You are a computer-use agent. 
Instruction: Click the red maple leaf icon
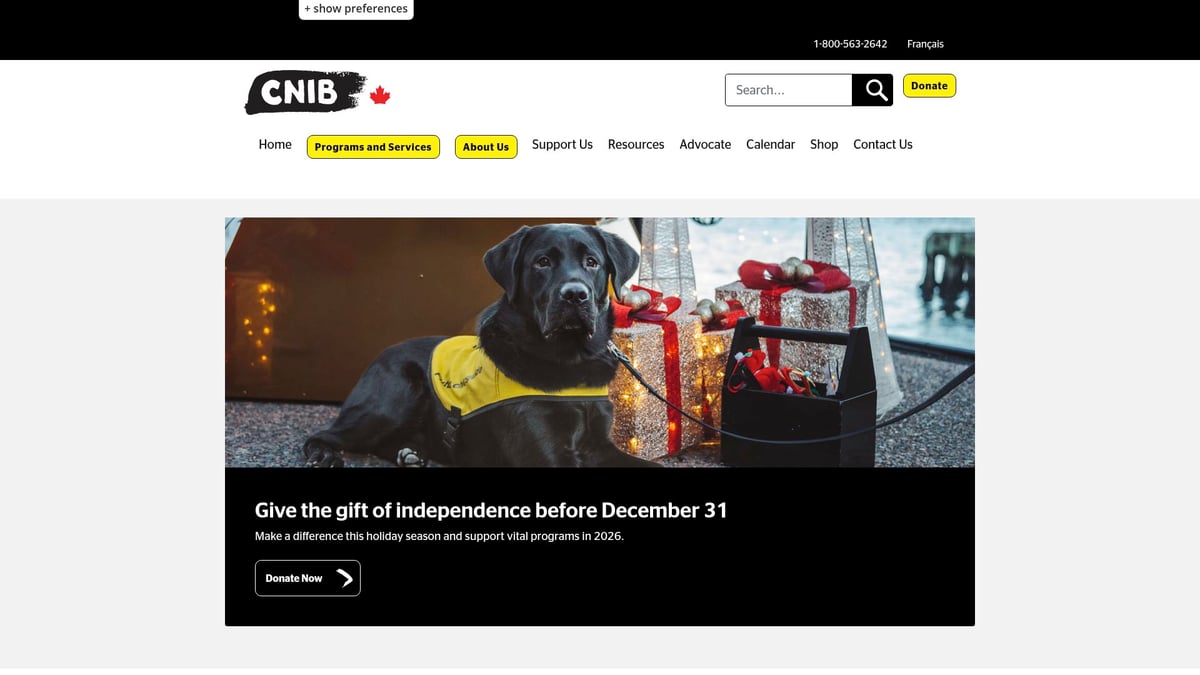380,96
